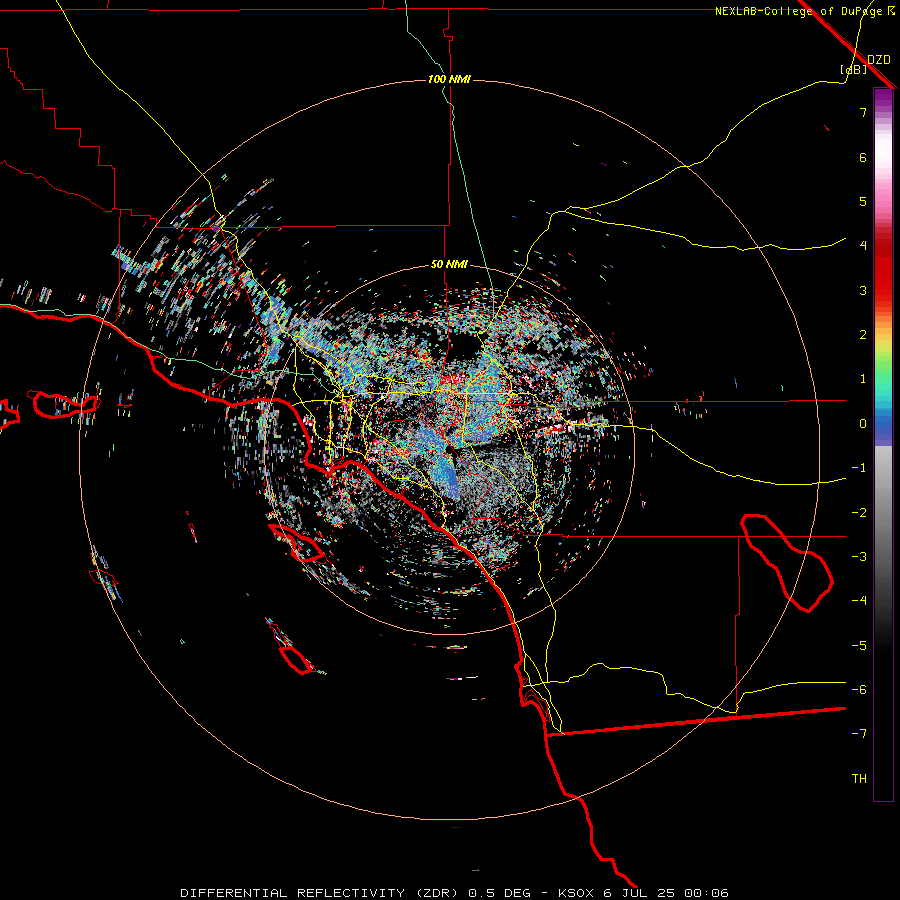Click the color scale value -4
The image size is (900, 900).
point(859,601)
